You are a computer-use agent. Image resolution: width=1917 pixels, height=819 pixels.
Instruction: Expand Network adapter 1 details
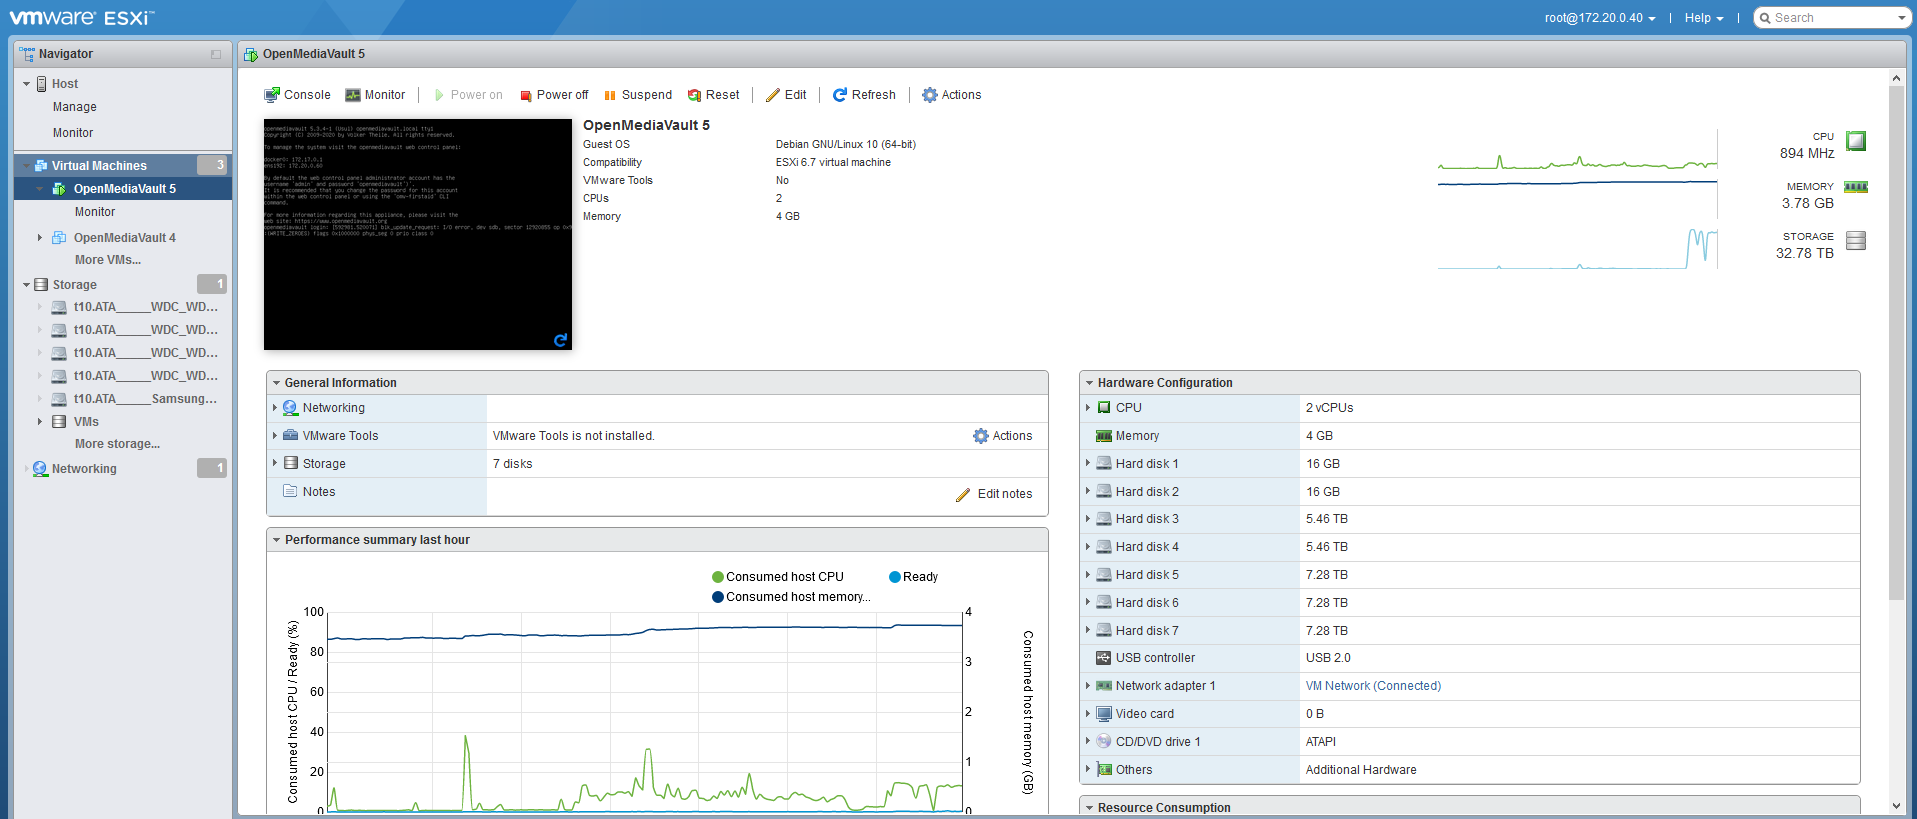click(x=1088, y=686)
